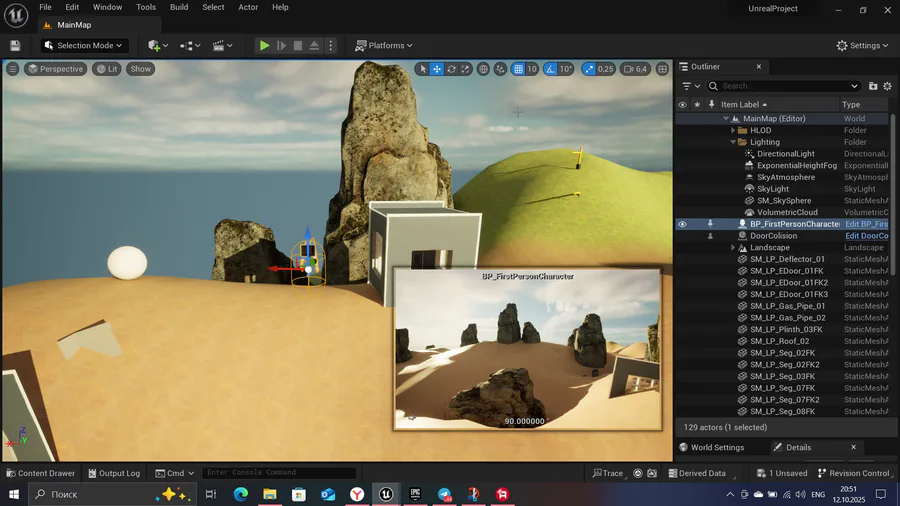The width and height of the screenshot is (900, 506).
Task: Open Outliner filter options dropdown
Action: 690,86
